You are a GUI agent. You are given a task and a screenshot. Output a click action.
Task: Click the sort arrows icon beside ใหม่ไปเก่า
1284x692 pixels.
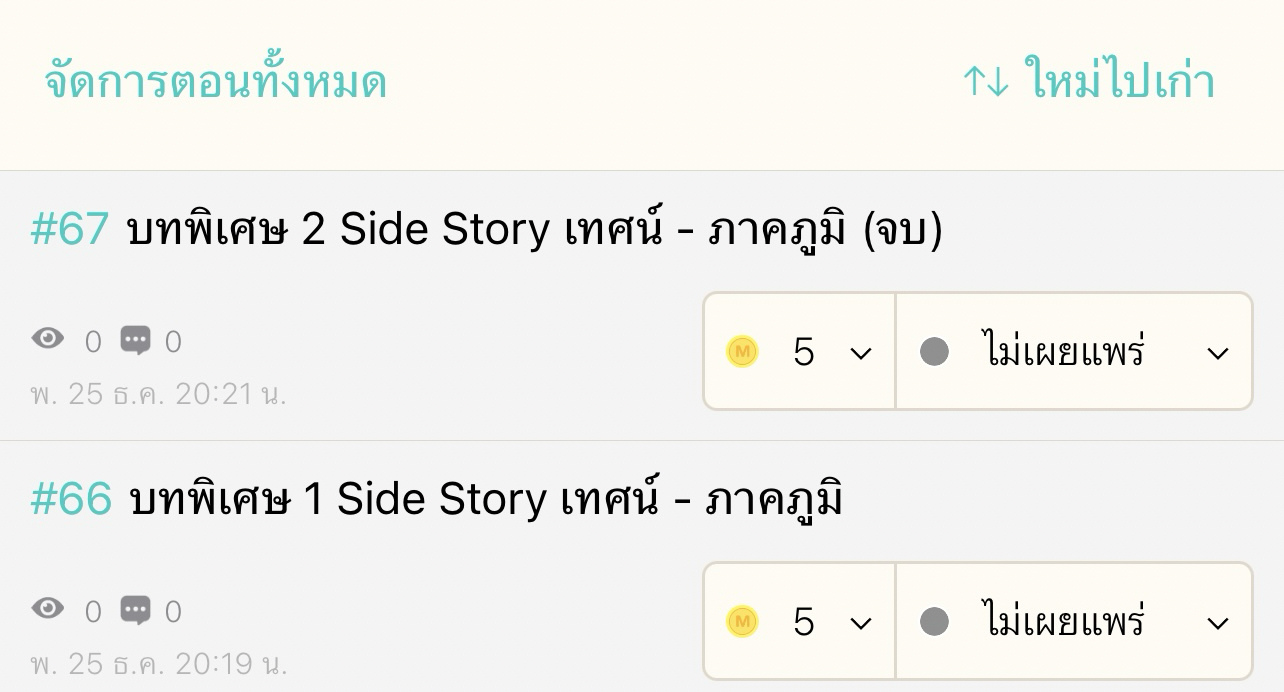[x=986, y=82]
